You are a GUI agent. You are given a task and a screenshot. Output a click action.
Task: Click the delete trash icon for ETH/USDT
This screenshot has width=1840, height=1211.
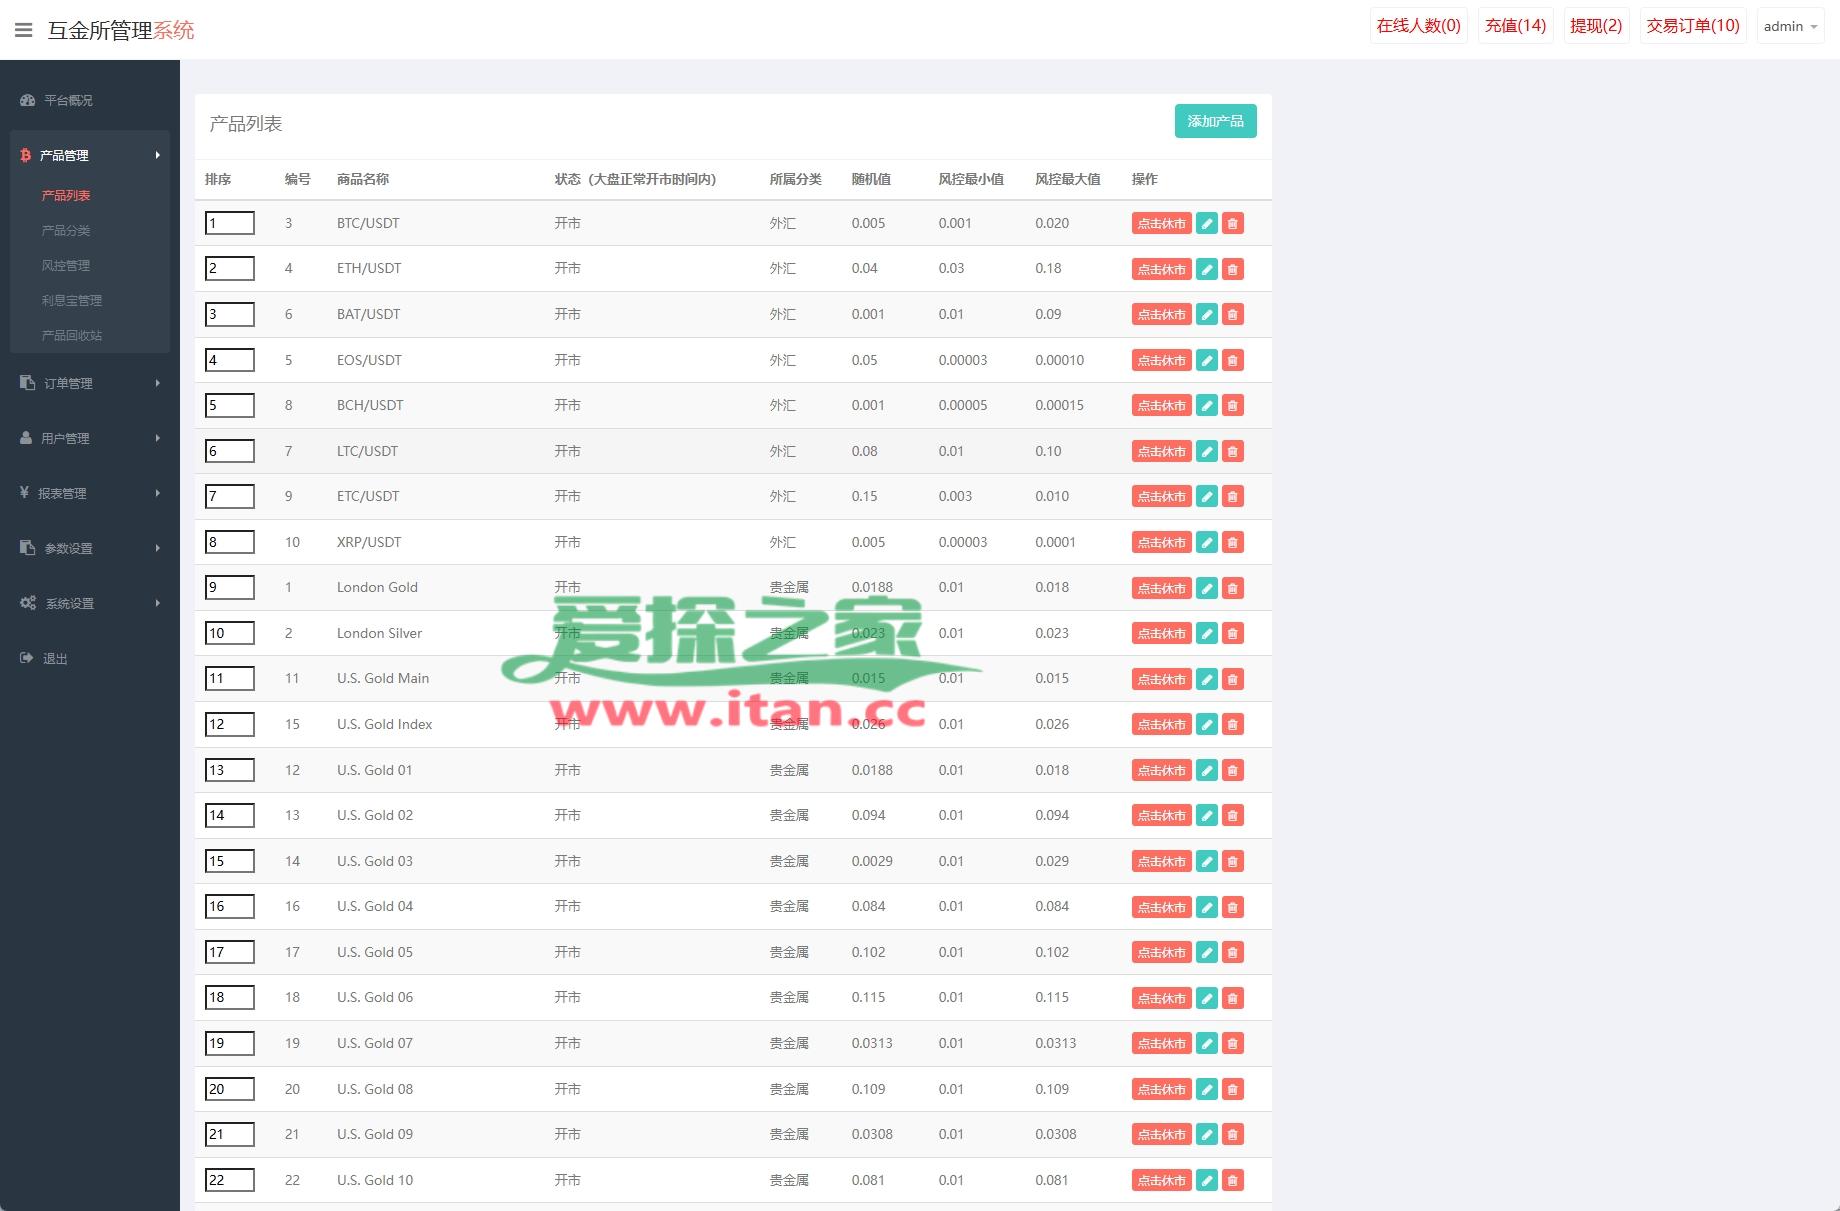pos(1233,269)
